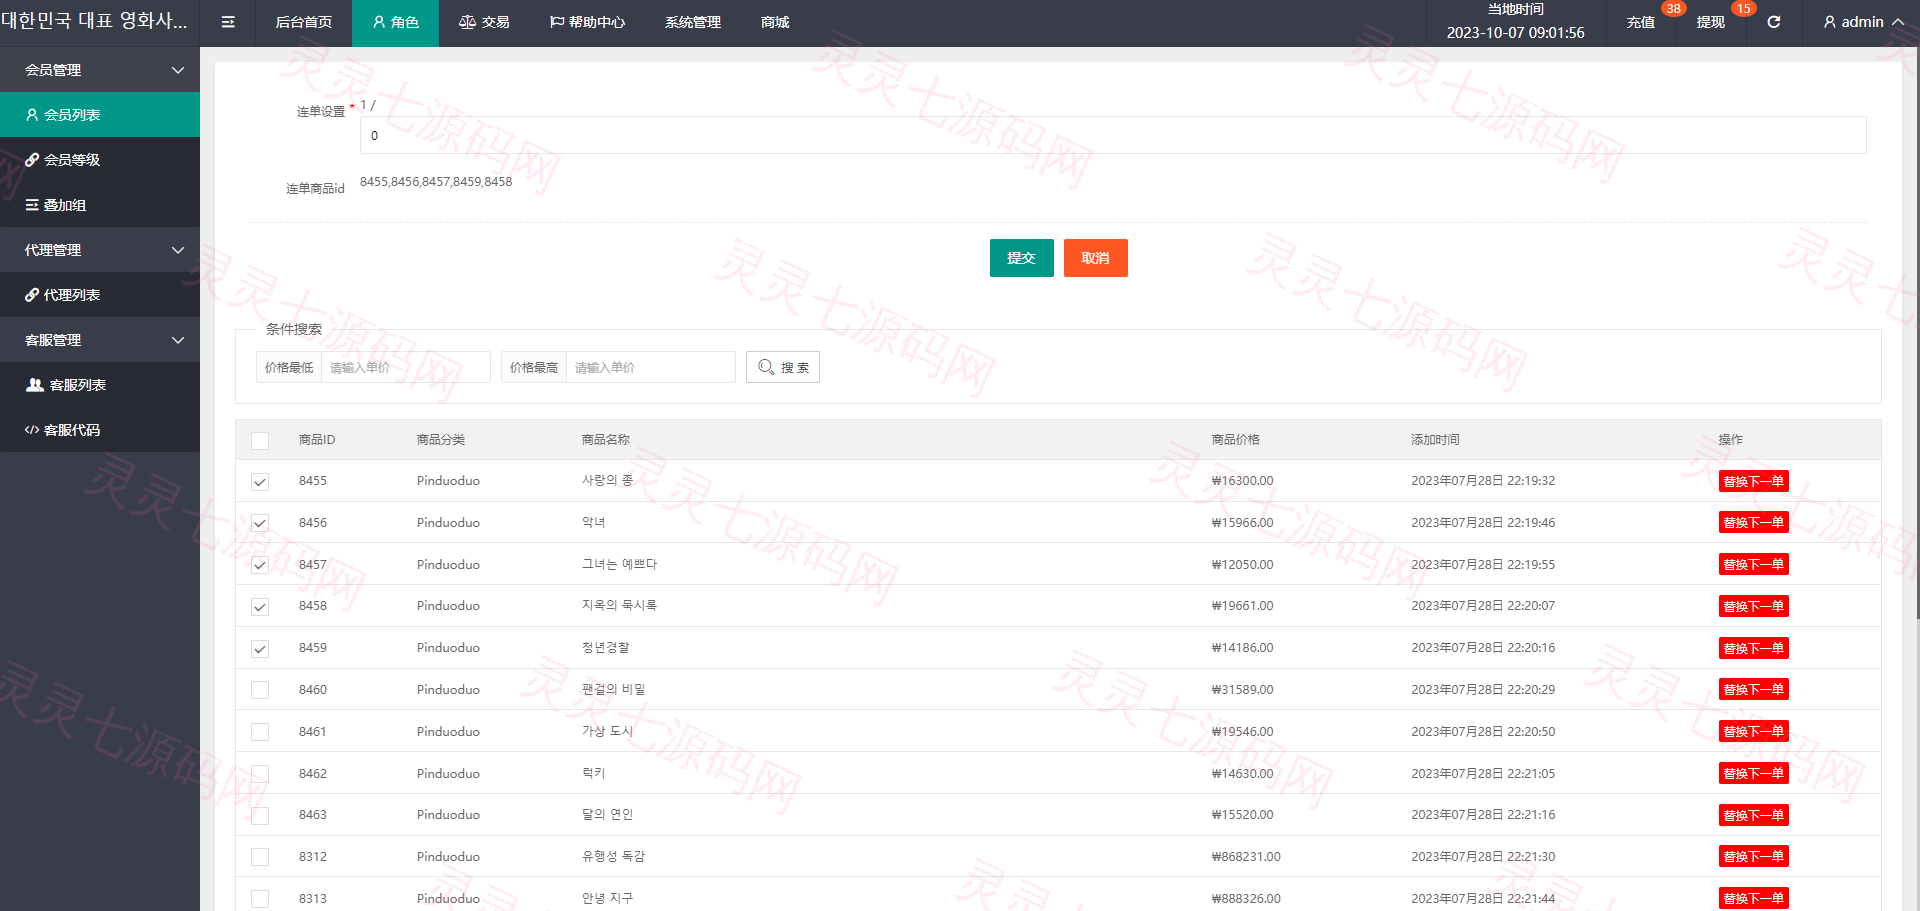Click the price ₩868231.00 cell
Image resolution: width=1920 pixels, height=911 pixels.
click(x=1246, y=857)
